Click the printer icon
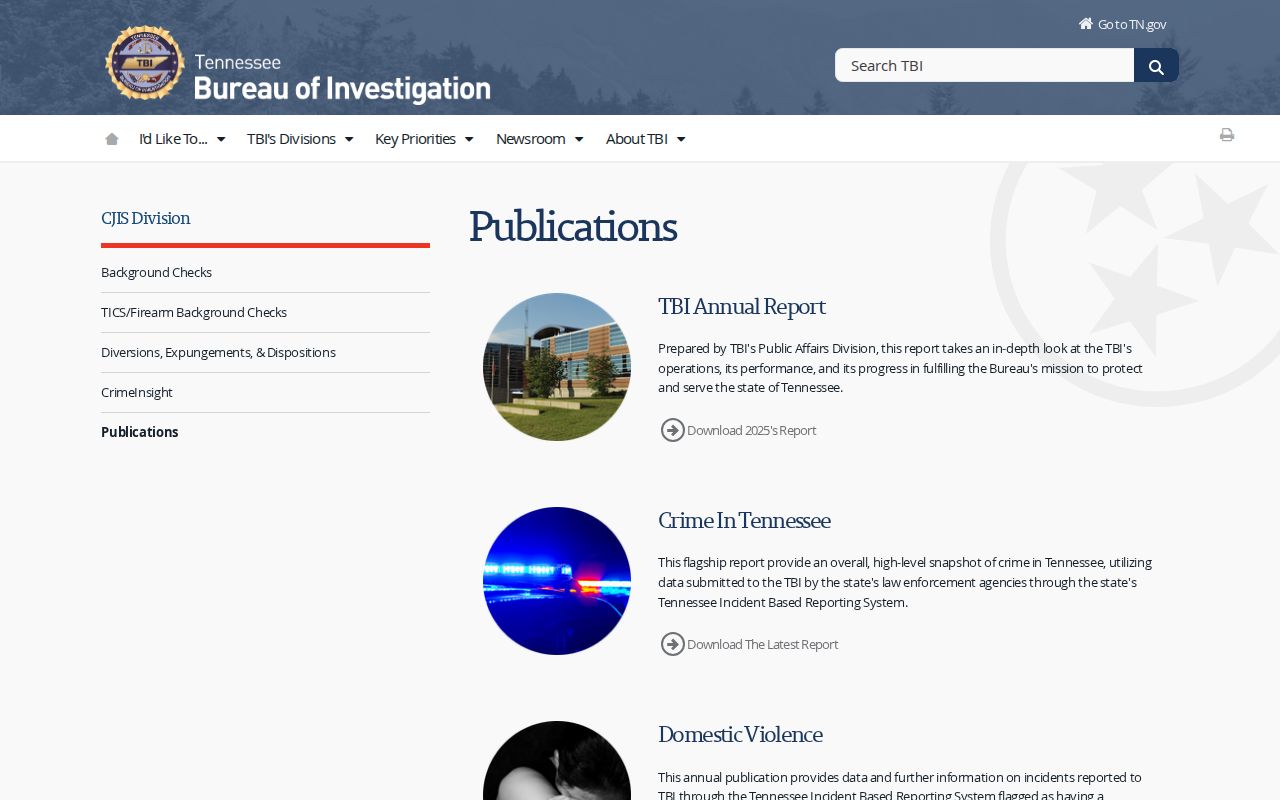1280x800 pixels. tap(1227, 135)
